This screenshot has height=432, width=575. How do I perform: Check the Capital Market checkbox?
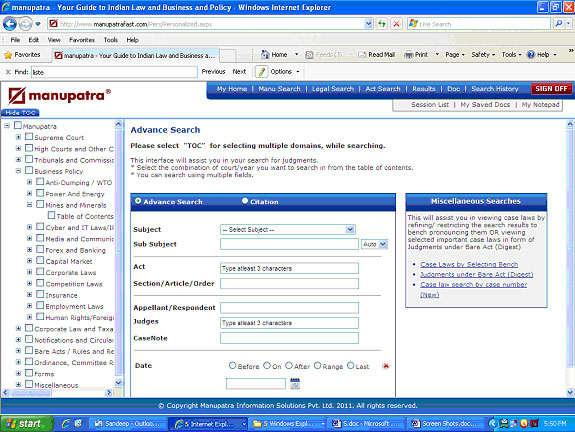[x=40, y=260]
